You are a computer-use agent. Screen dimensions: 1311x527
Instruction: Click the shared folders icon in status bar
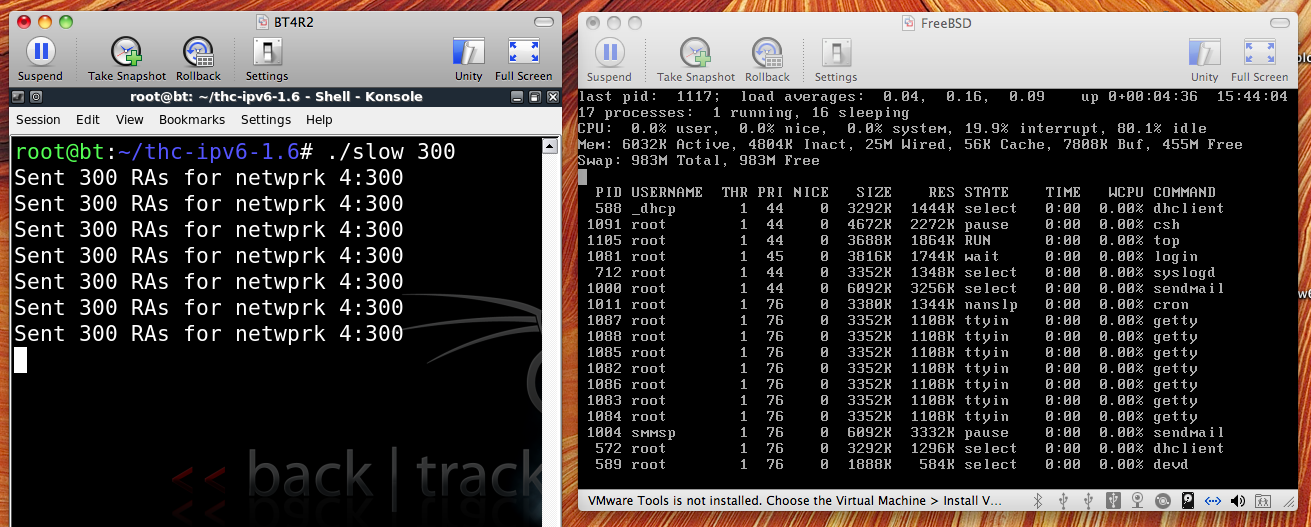coord(1264,500)
